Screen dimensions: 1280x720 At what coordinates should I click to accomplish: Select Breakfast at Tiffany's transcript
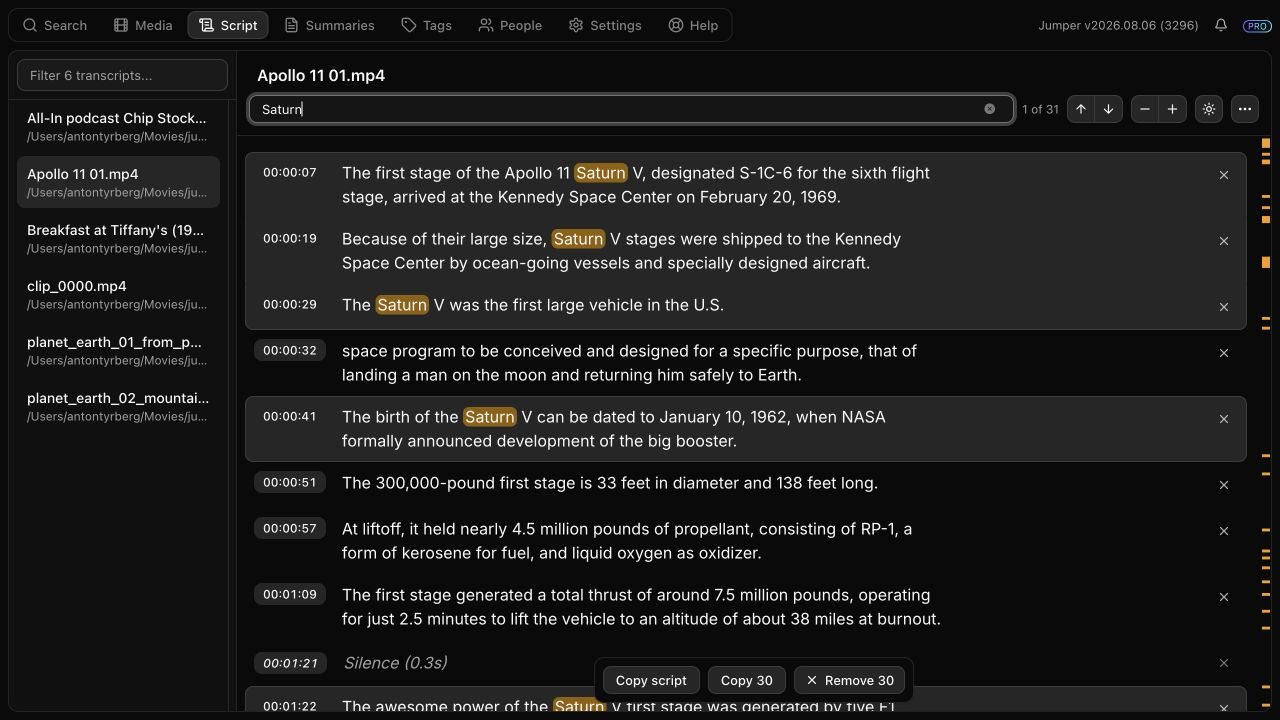pos(118,238)
